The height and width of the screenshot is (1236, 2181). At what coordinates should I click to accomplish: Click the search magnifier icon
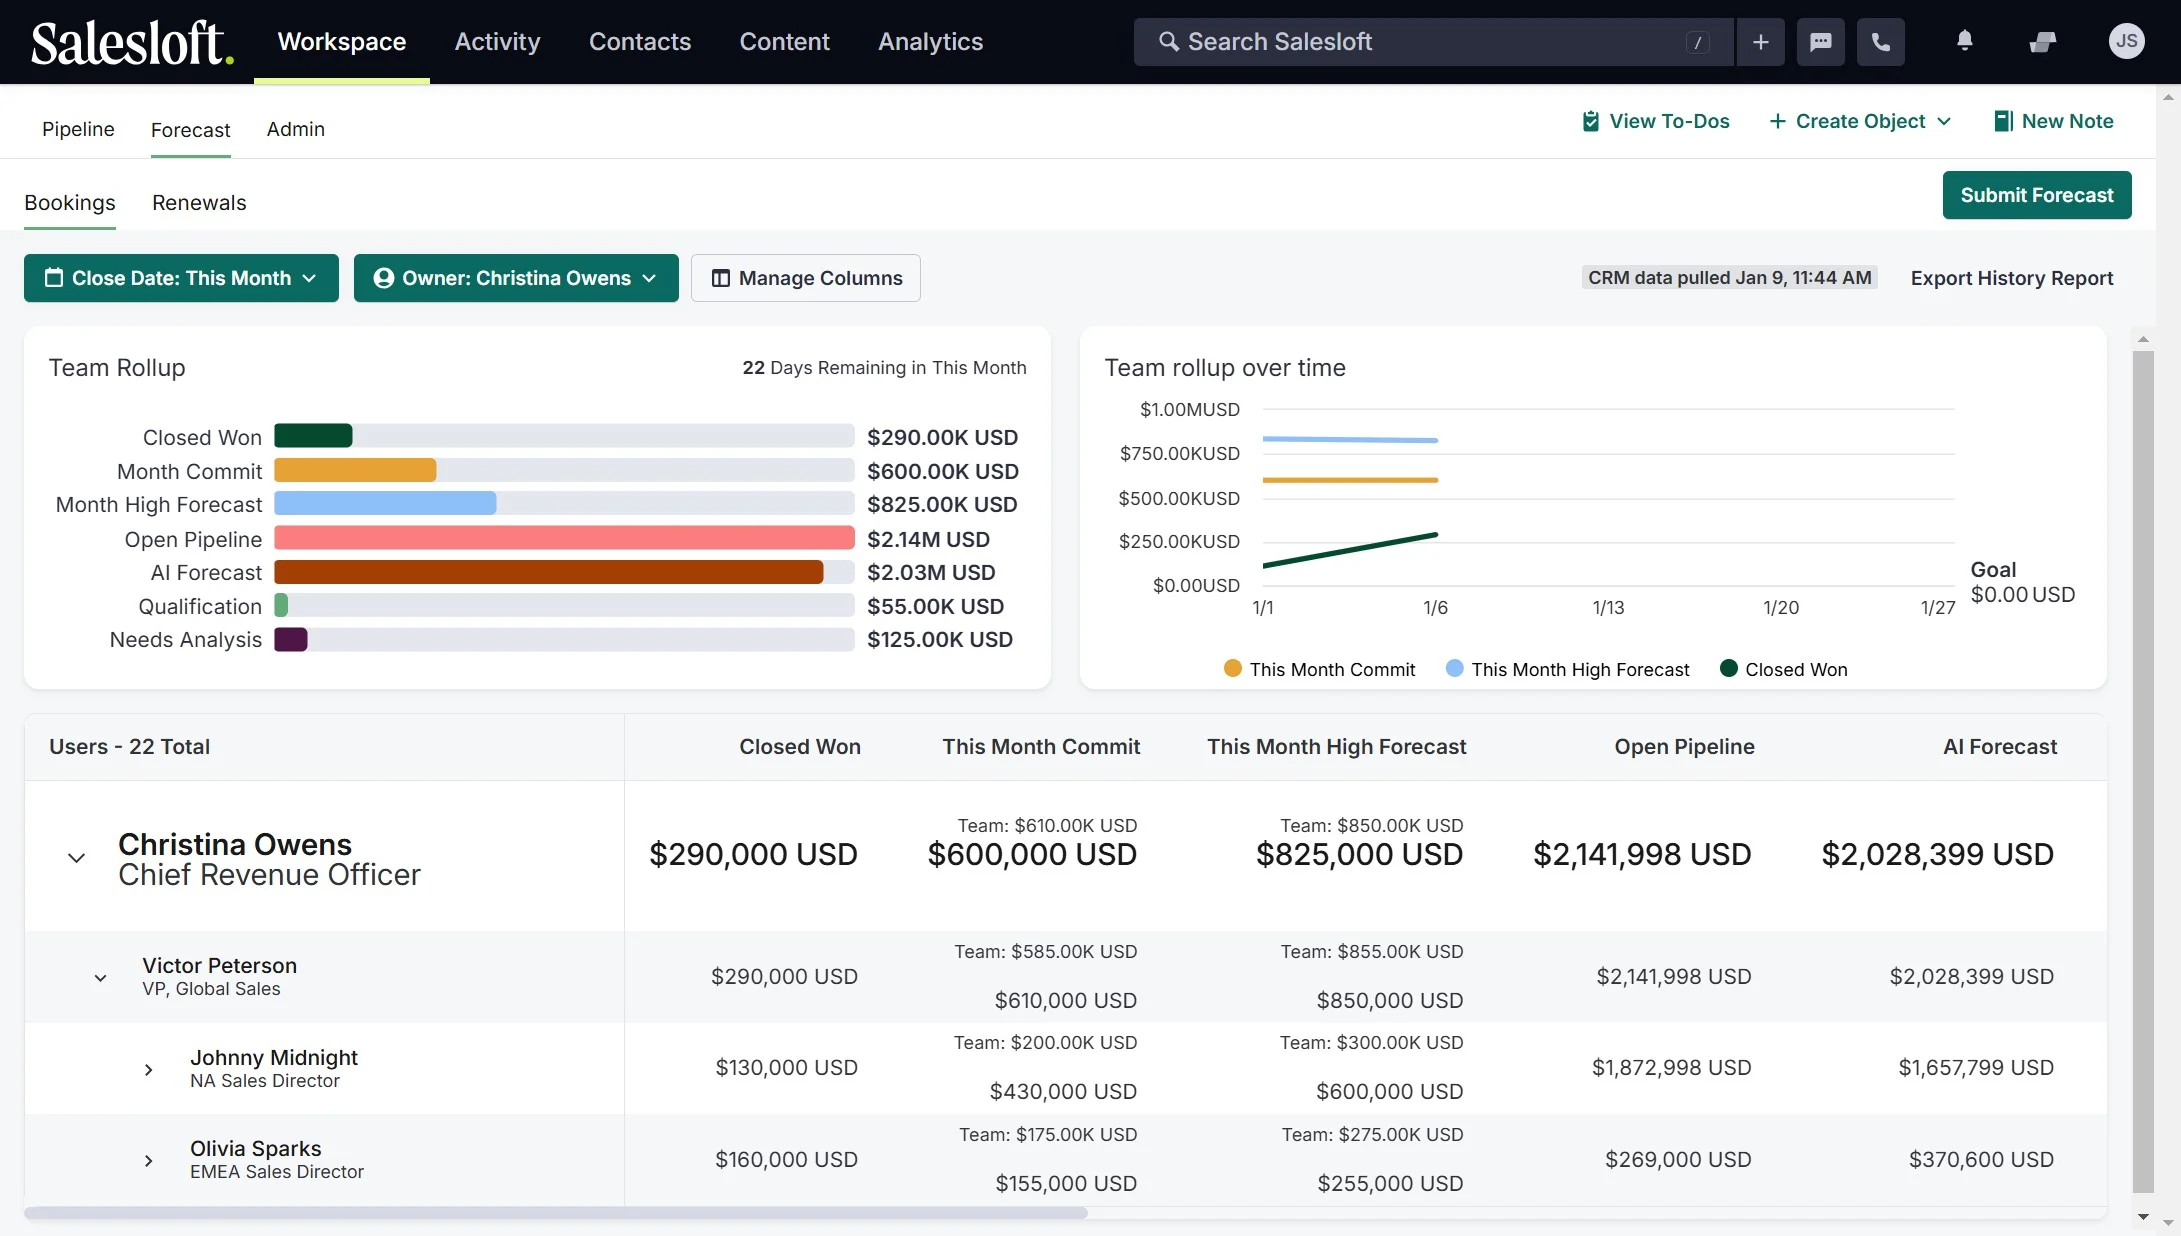pos(1168,41)
